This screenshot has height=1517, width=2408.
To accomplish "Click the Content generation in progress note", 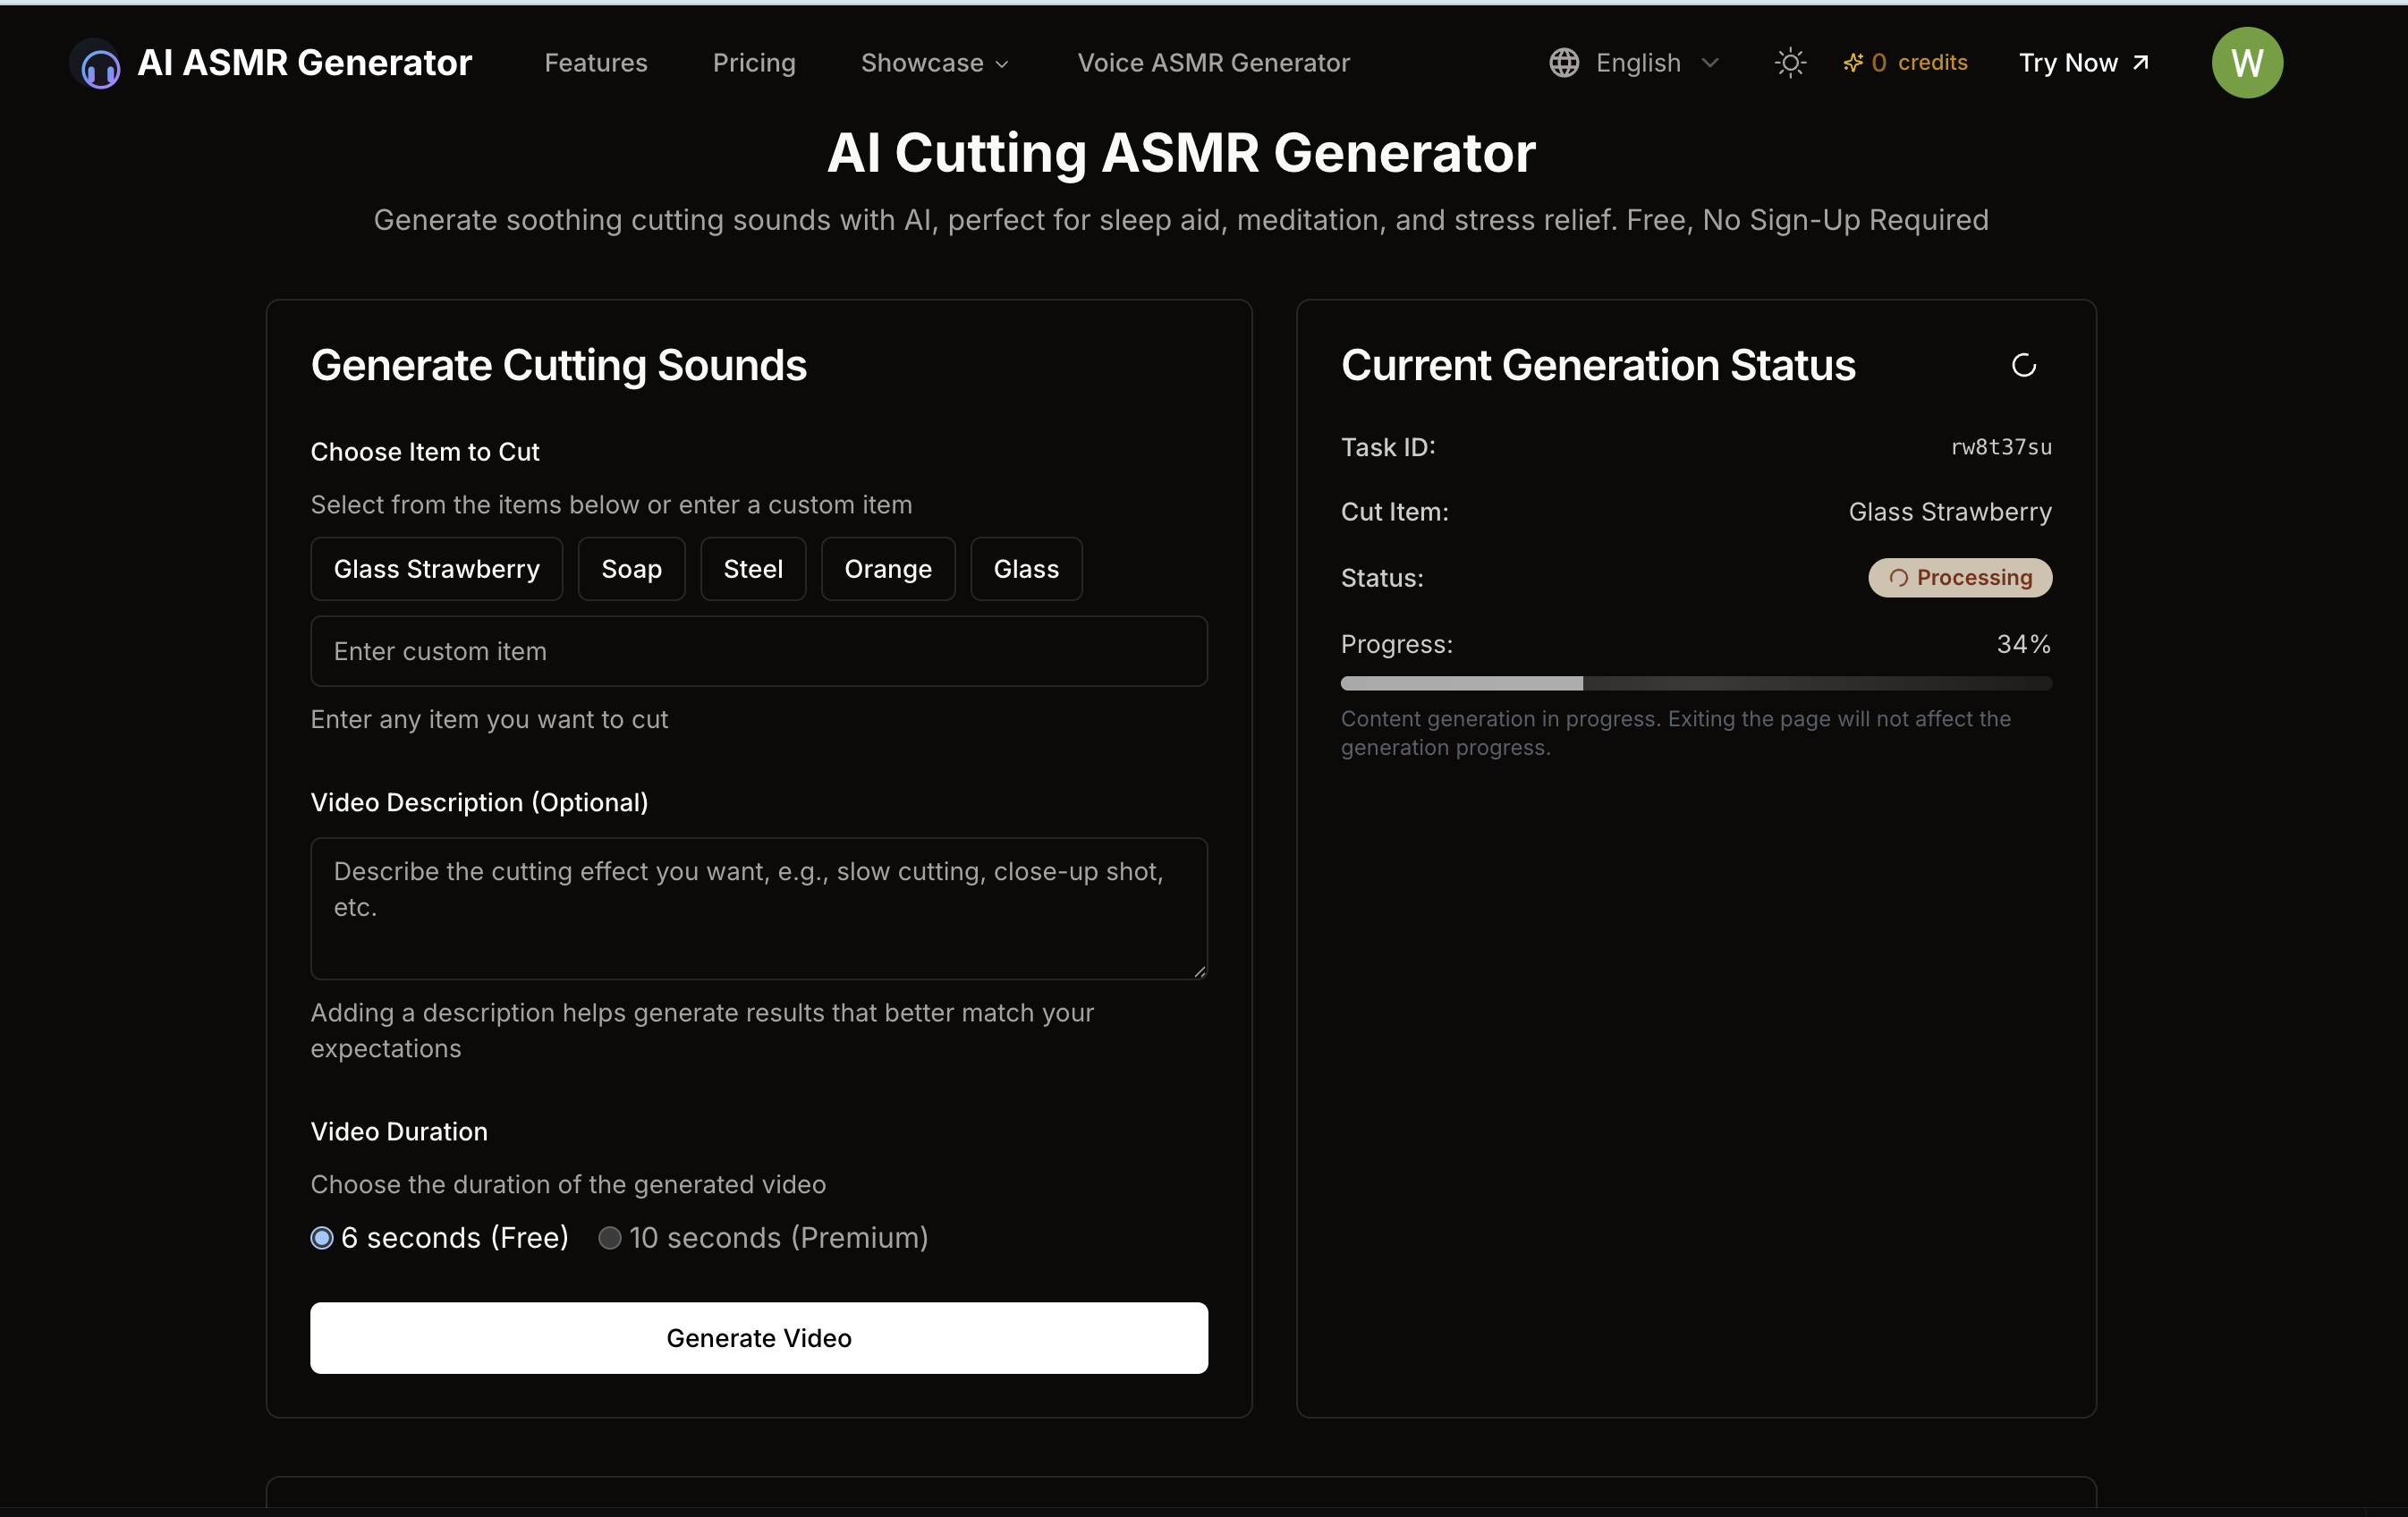I will pyautogui.click(x=1676, y=733).
